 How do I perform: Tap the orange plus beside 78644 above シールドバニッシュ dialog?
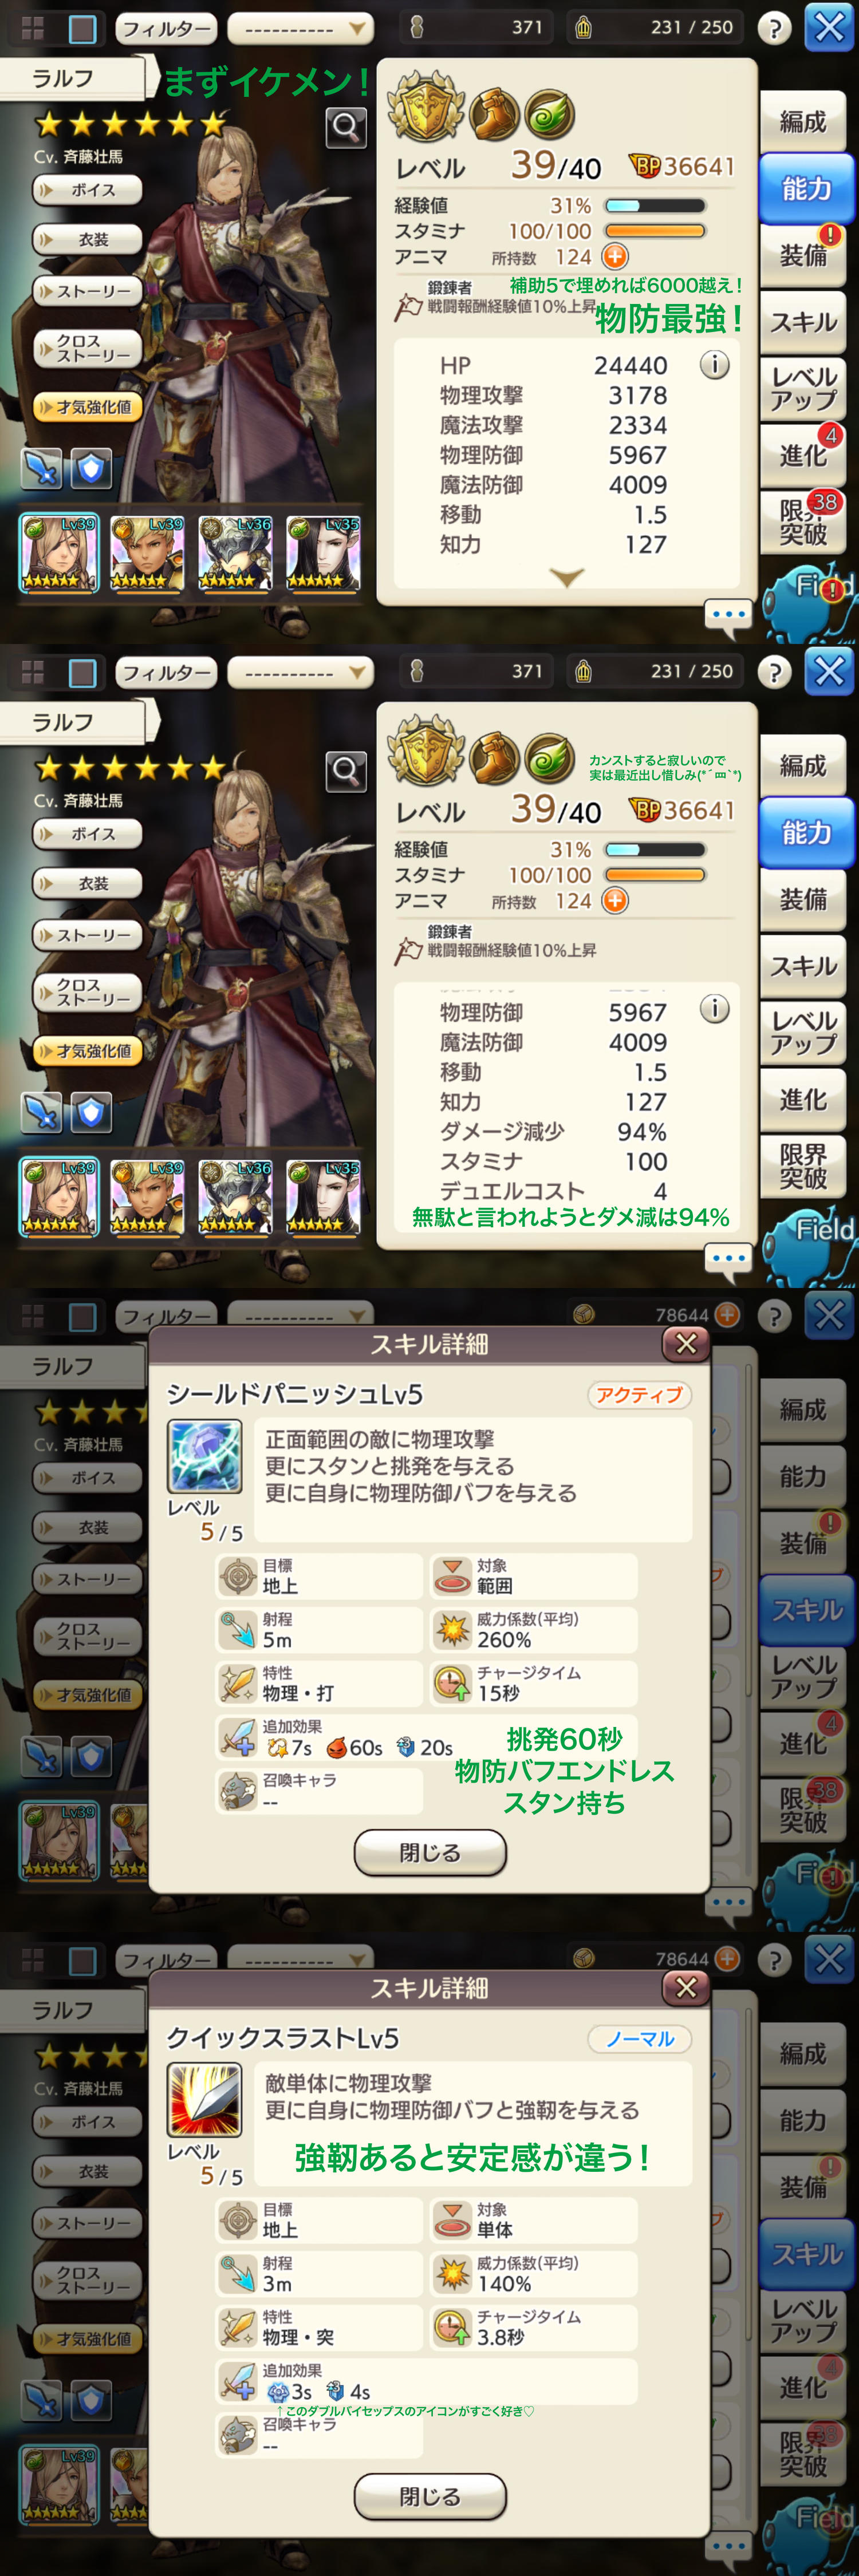pyautogui.click(x=727, y=1314)
